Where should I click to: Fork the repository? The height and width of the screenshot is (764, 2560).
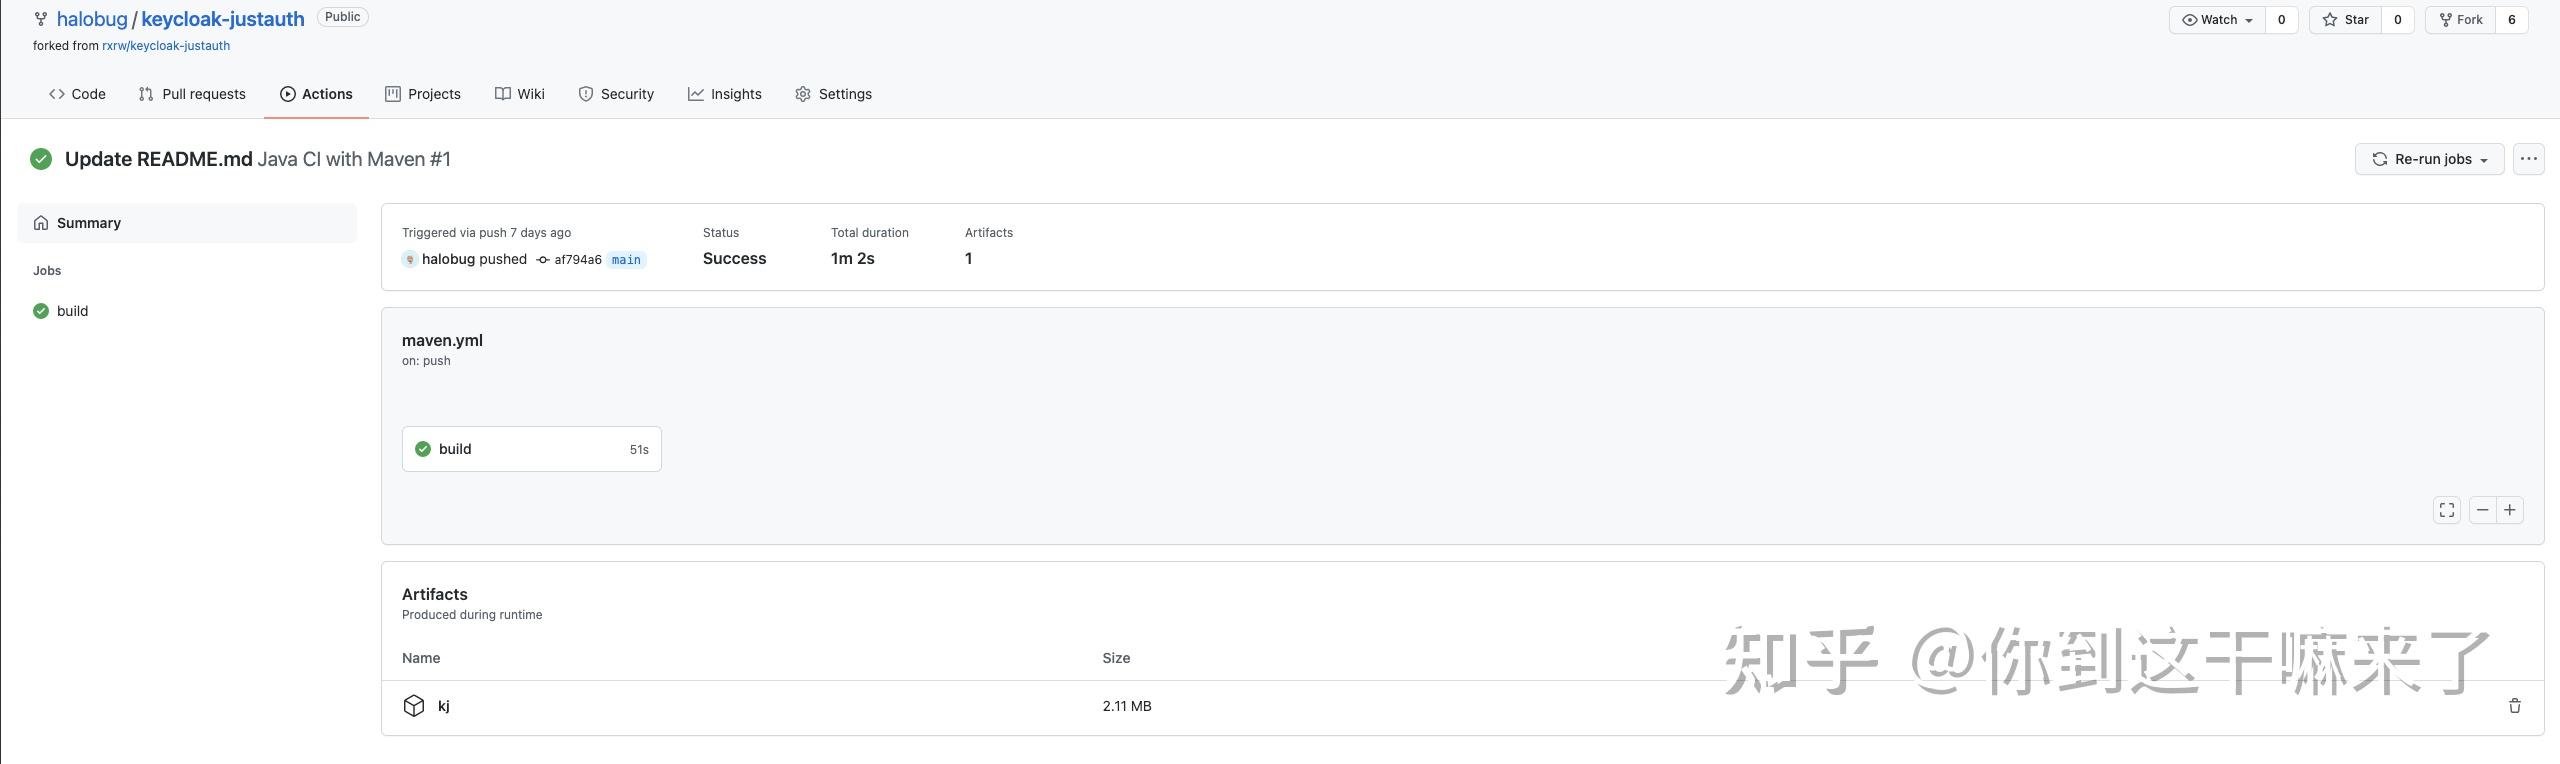click(x=2461, y=20)
